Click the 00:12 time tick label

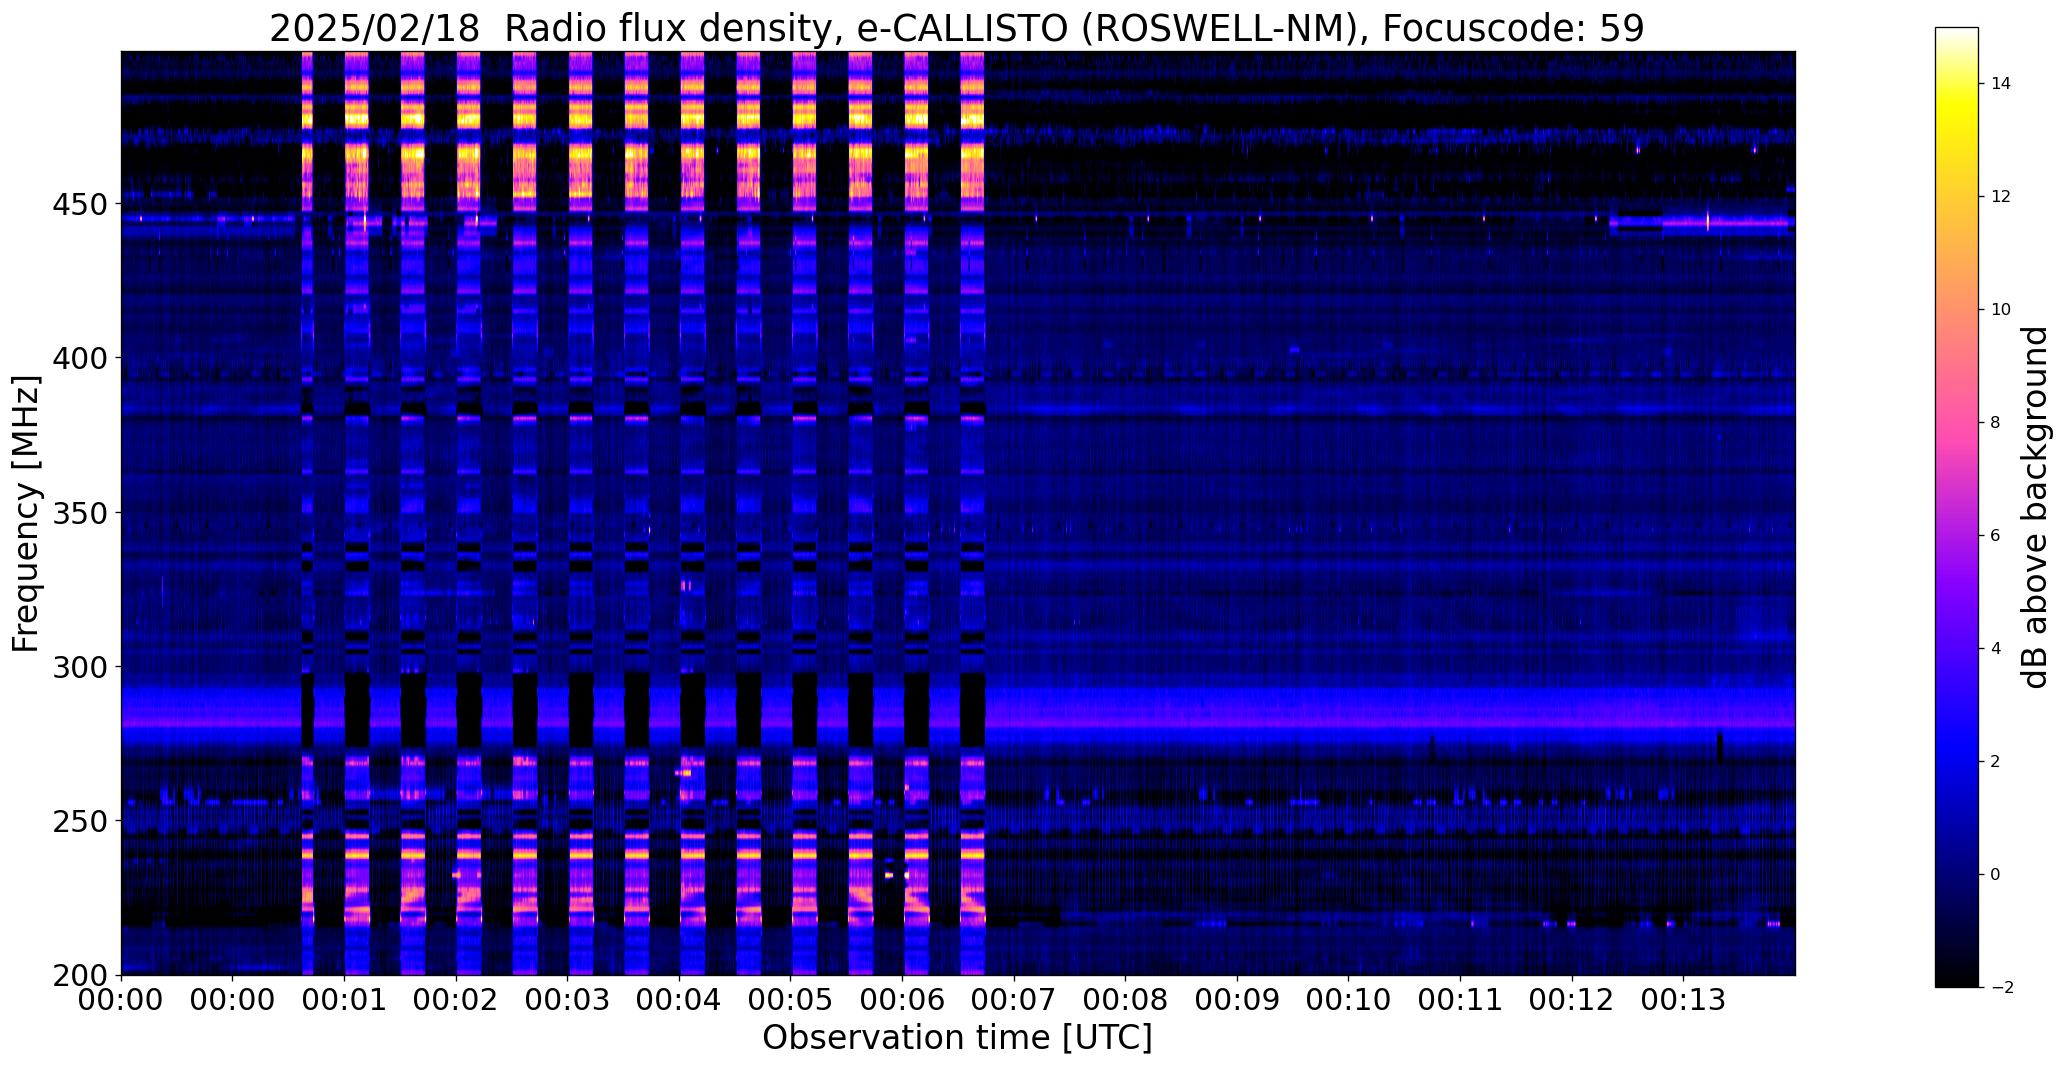tap(1573, 1000)
